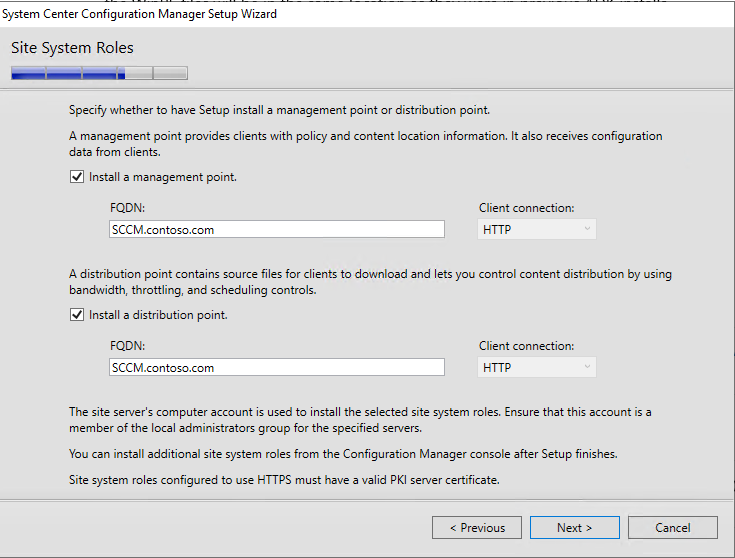Click the additional site system roles note
This screenshot has height=558, width=735.
point(343,454)
